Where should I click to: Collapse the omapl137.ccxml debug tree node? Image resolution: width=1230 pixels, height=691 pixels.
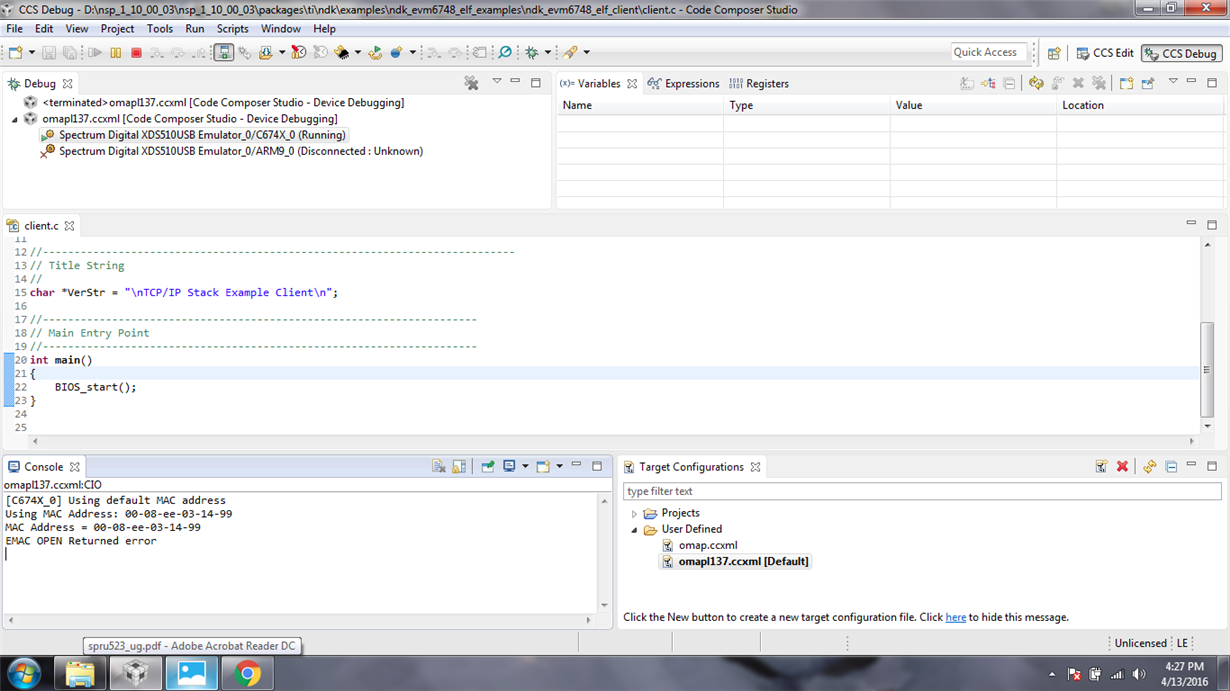[15, 119]
